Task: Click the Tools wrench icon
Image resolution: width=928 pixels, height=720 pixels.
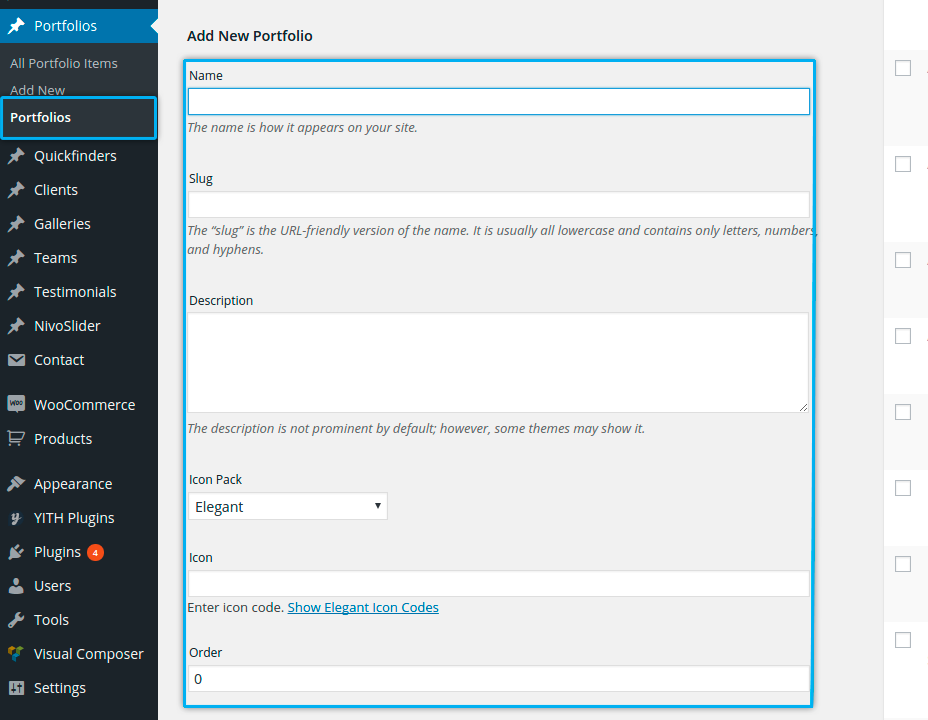Action: tap(16, 620)
